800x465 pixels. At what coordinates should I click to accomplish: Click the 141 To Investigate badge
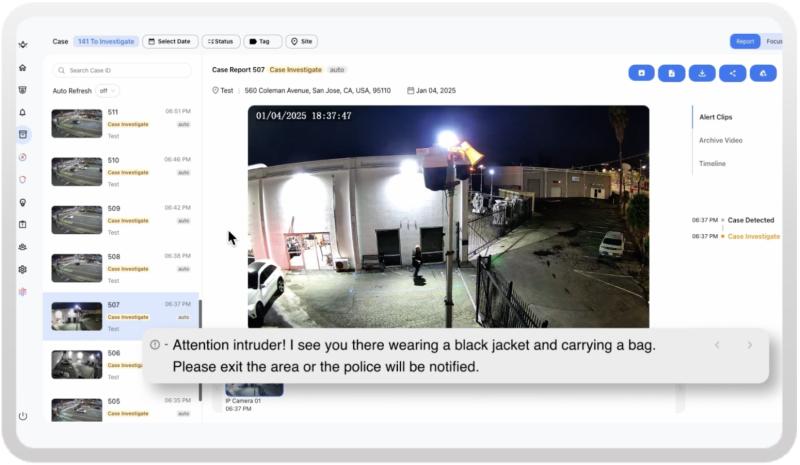click(x=106, y=41)
